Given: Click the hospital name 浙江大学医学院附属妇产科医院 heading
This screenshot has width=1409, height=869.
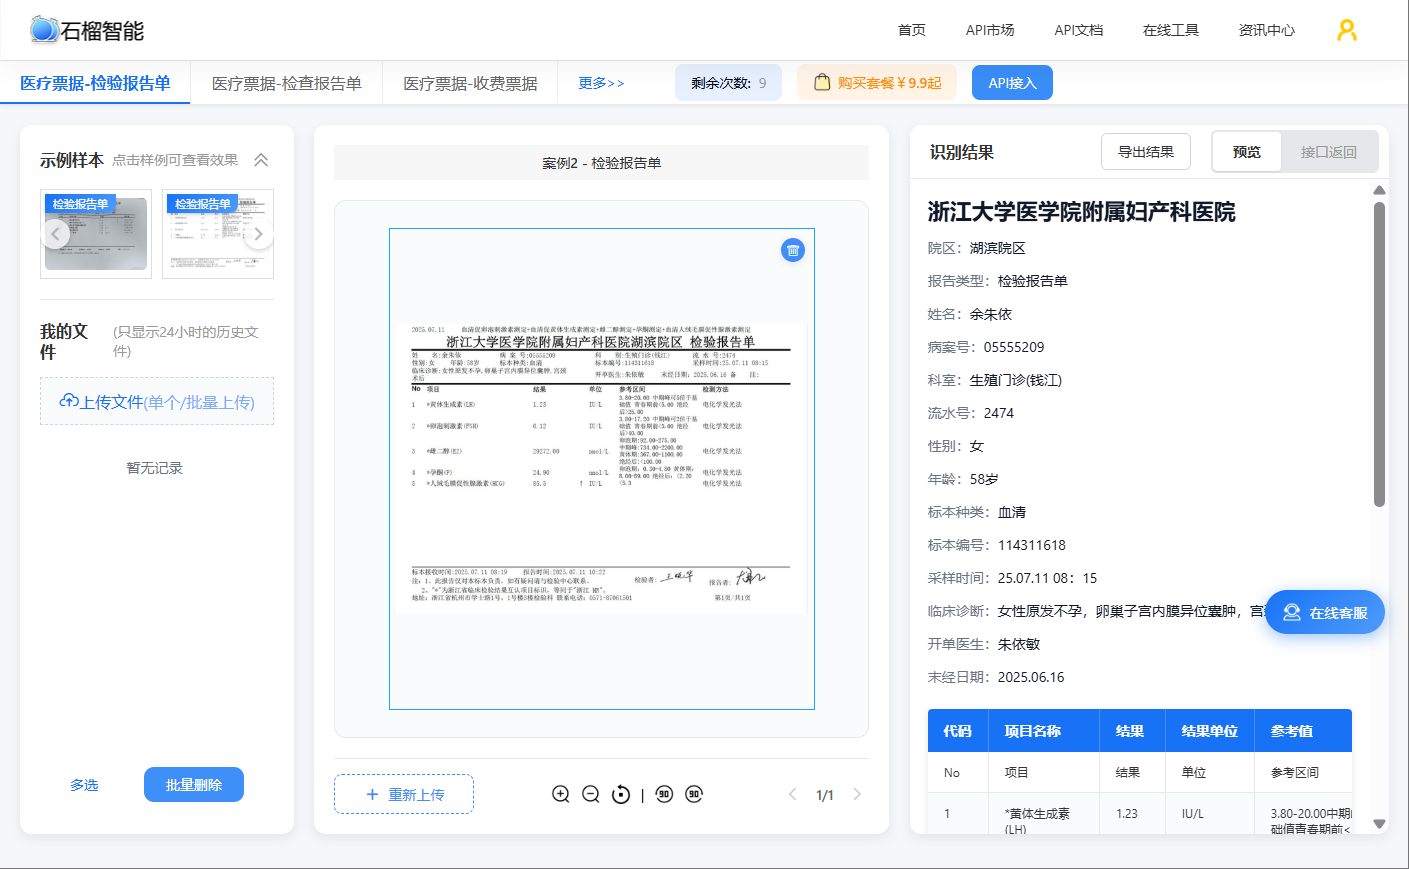Looking at the screenshot, I should (x=1081, y=212).
